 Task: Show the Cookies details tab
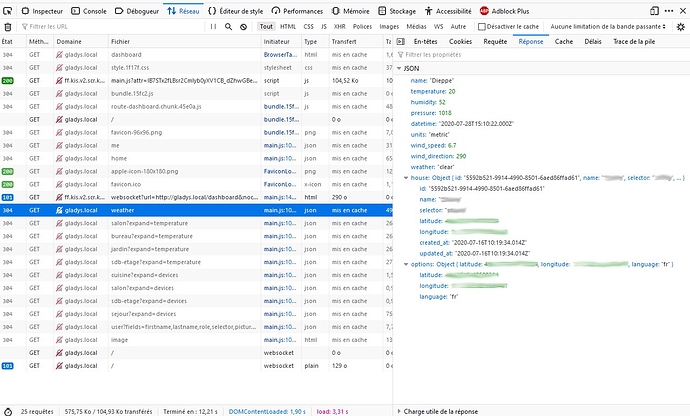460,41
